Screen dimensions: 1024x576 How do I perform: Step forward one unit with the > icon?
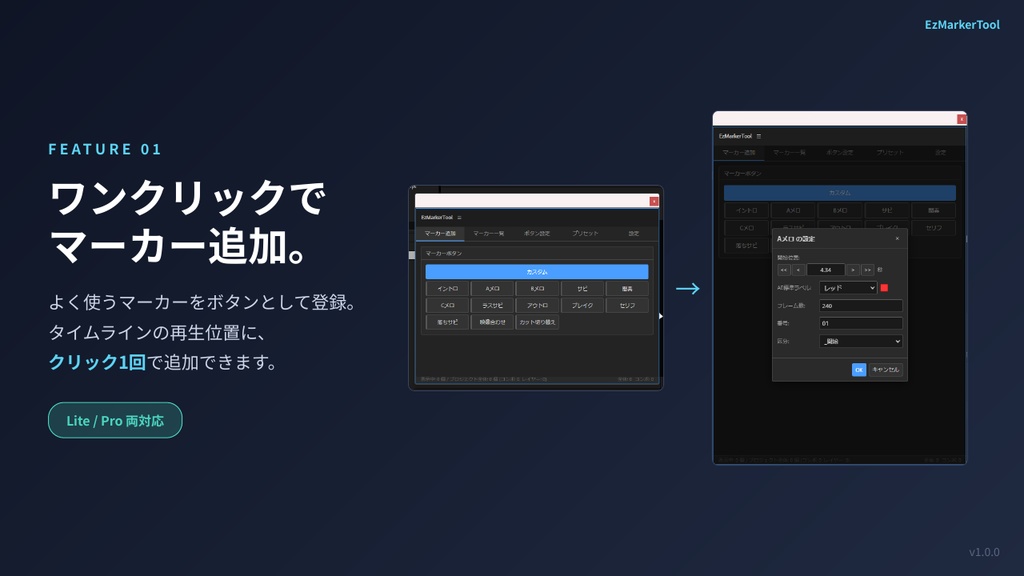(x=852, y=270)
